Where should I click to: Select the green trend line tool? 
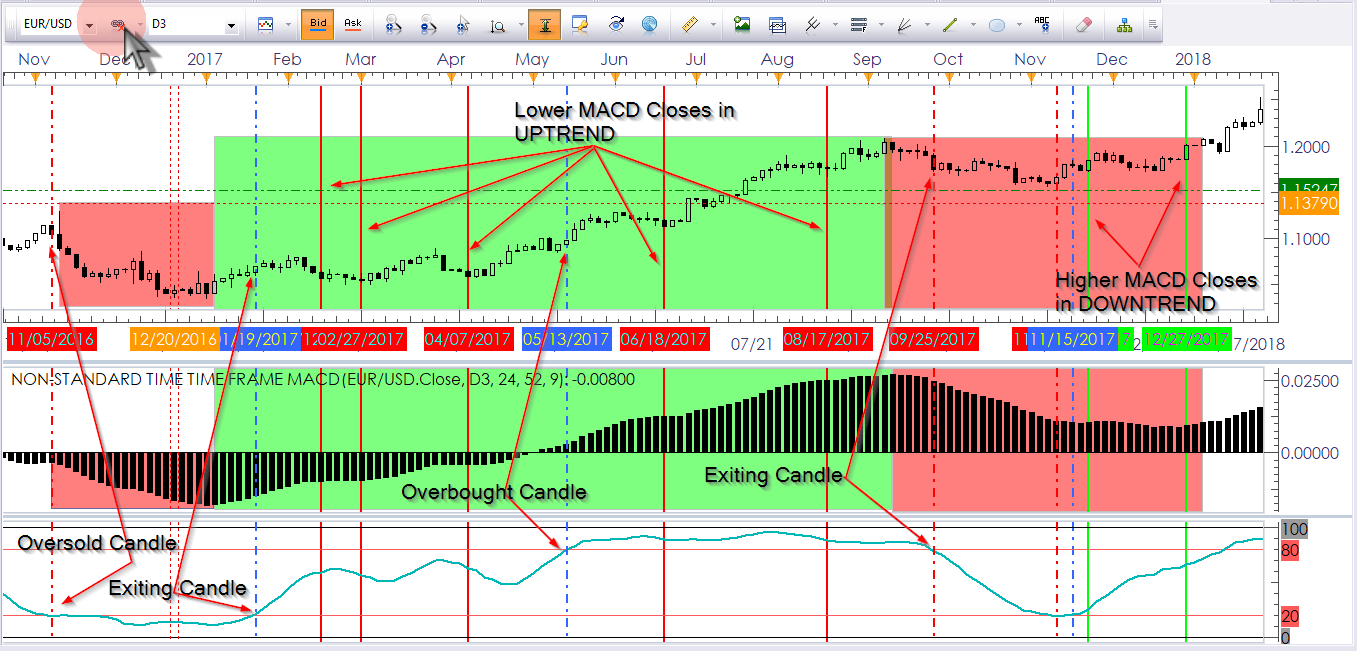pos(950,24)
